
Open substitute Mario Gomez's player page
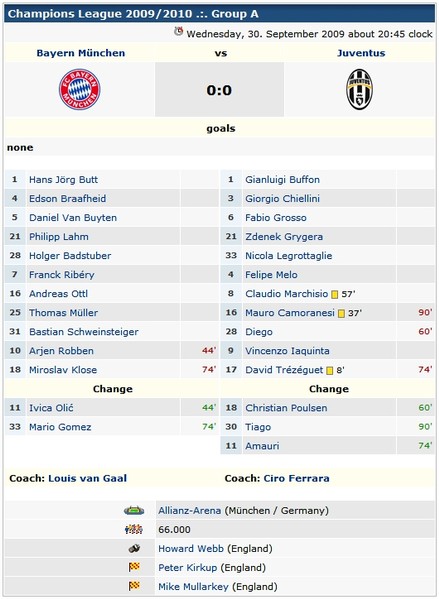pyautogui.click(x=60, y=427)
